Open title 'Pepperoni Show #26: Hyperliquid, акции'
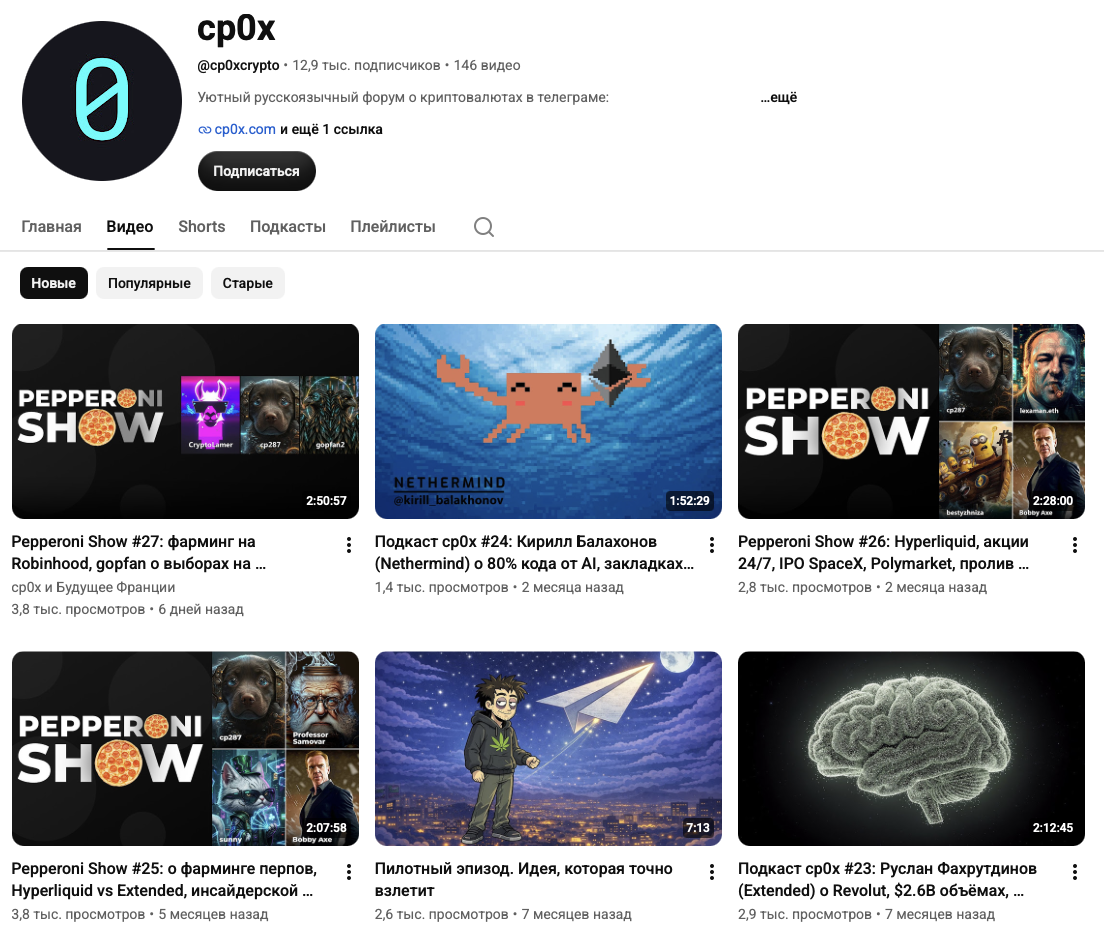Screen dimensions: 1104x938 coord(884,553)
